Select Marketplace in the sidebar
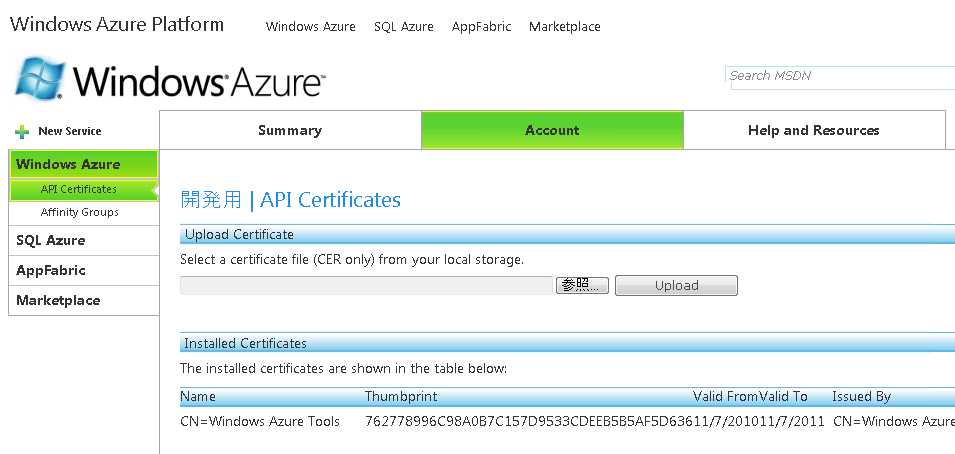This screenshot has width=955, height=454. coord(83,300)
